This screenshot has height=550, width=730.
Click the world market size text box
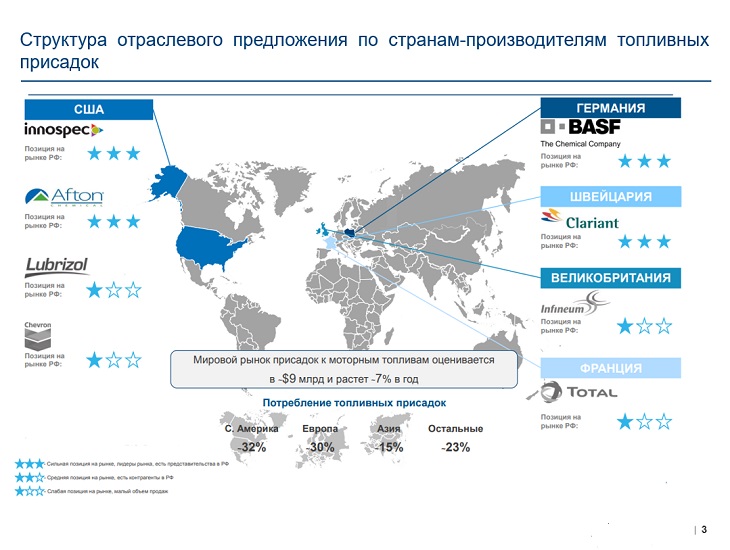[344, 369]
